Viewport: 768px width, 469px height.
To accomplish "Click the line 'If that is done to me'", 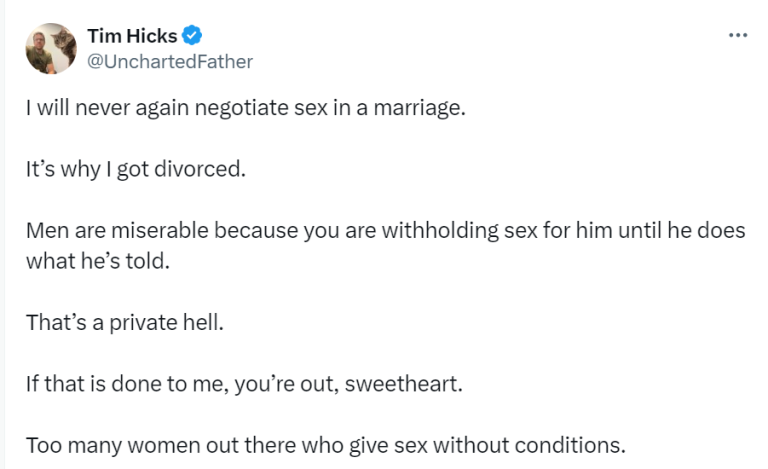I will [244, 383].
